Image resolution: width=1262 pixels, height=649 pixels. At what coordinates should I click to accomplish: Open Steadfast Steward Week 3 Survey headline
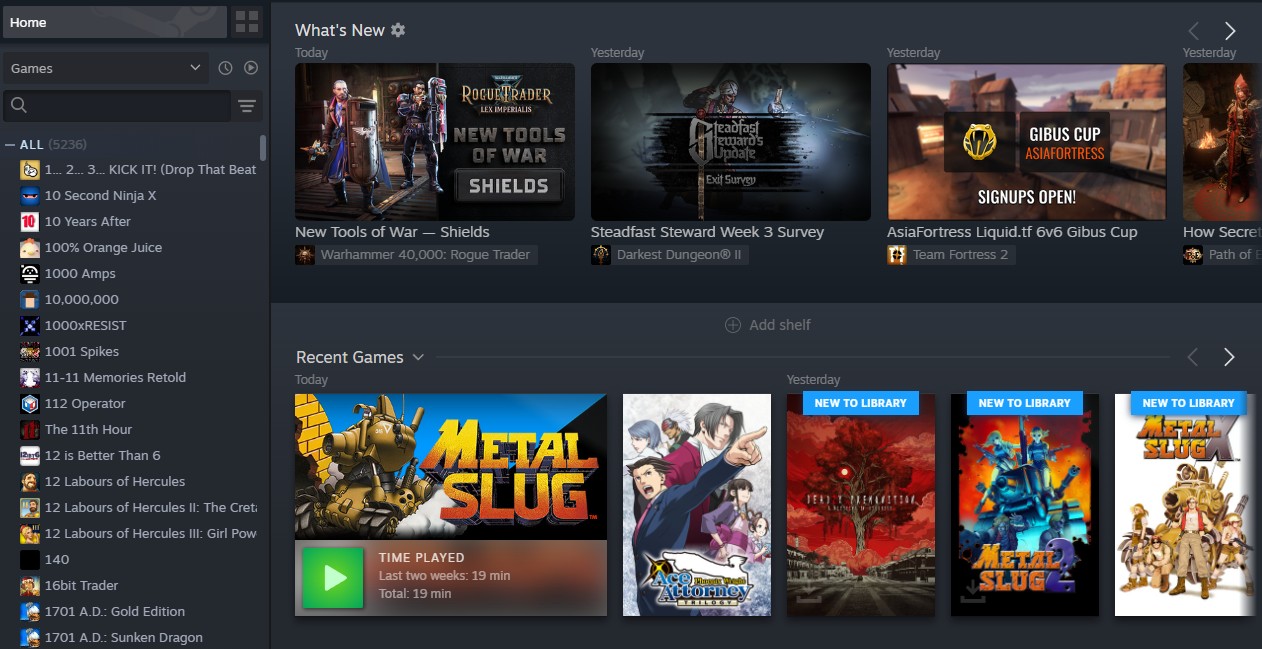(x=707, y=232)
